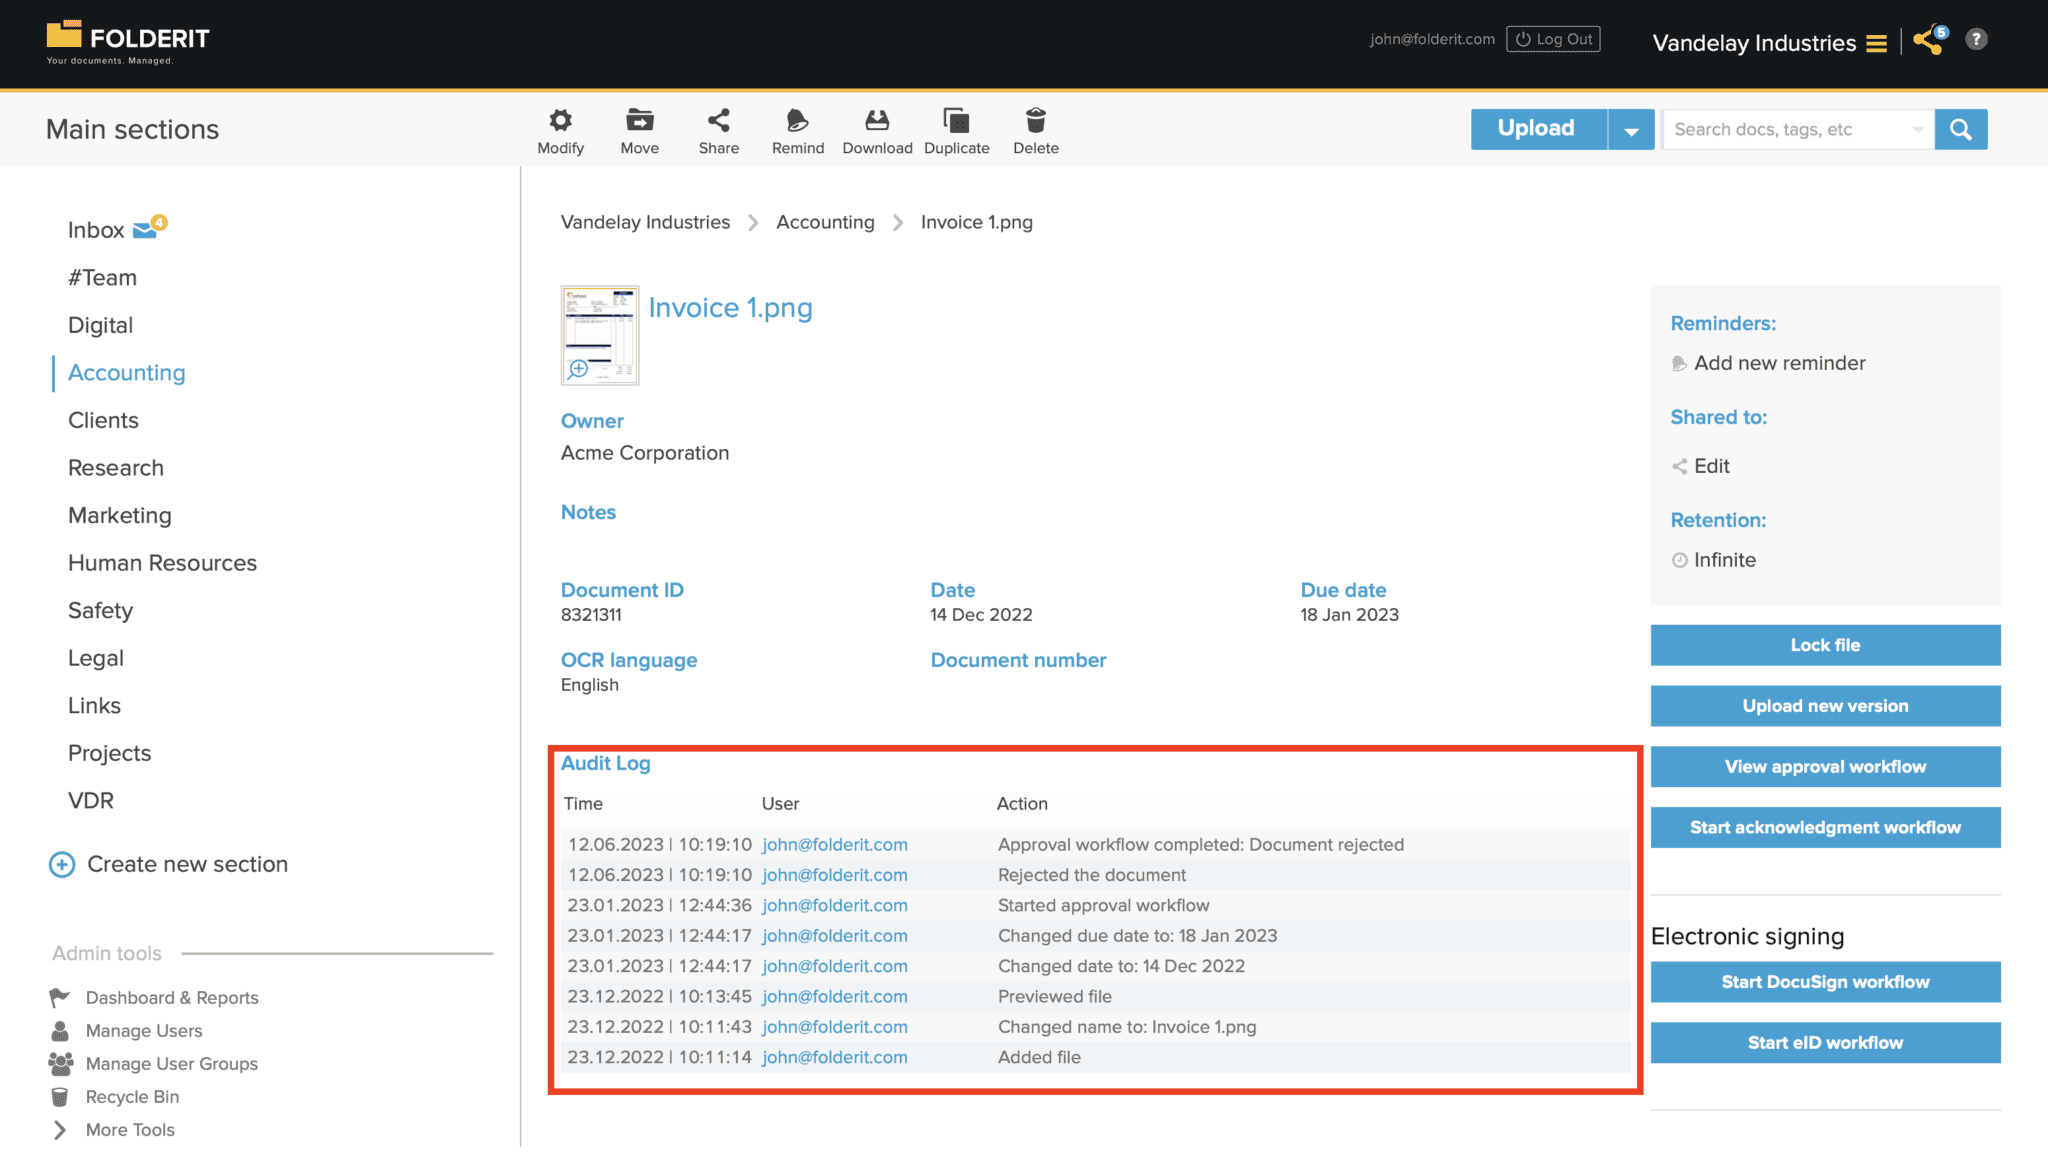Click Upload new version button
Screen dimensions: 2048x1161
(x=1825, y=706)
